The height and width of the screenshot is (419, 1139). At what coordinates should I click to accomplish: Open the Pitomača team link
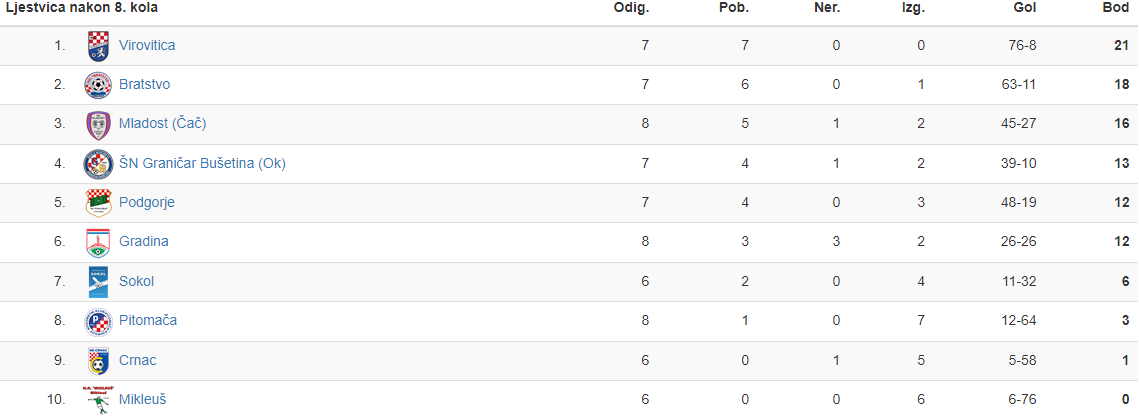148,320
